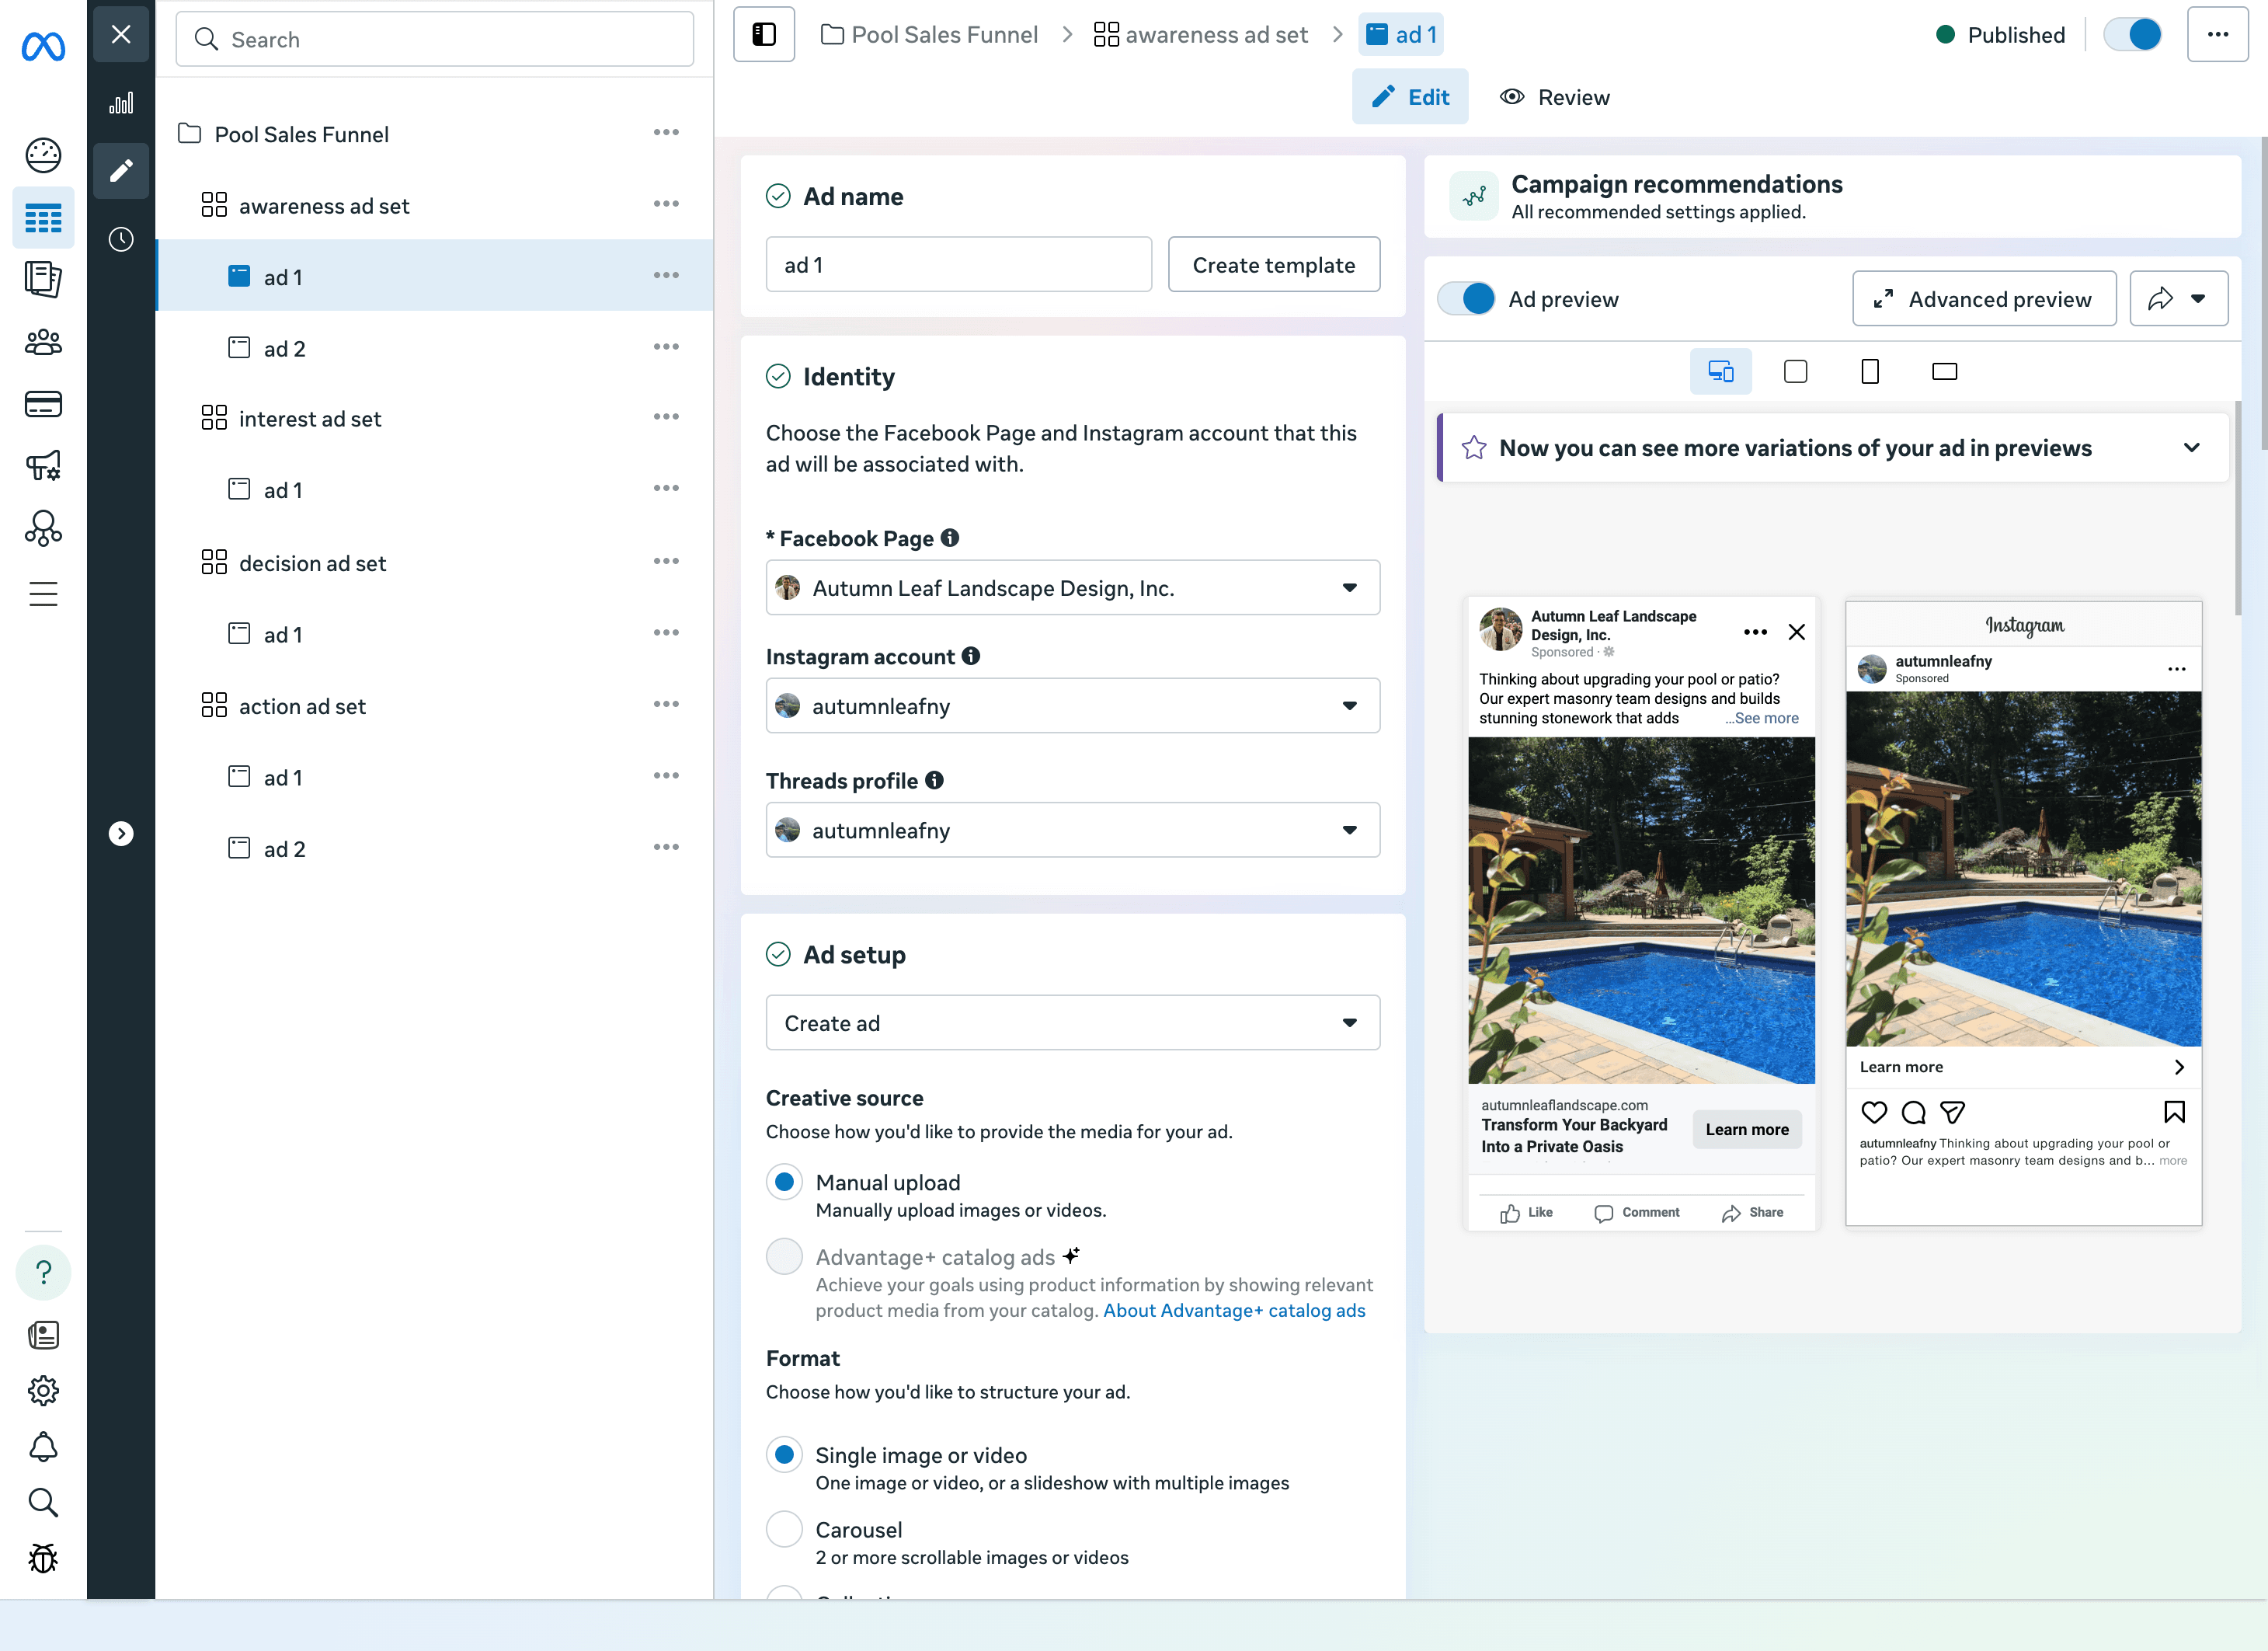Toggle the Ad preview switch
The image size is (2268, 1651).
point(1466,298)
